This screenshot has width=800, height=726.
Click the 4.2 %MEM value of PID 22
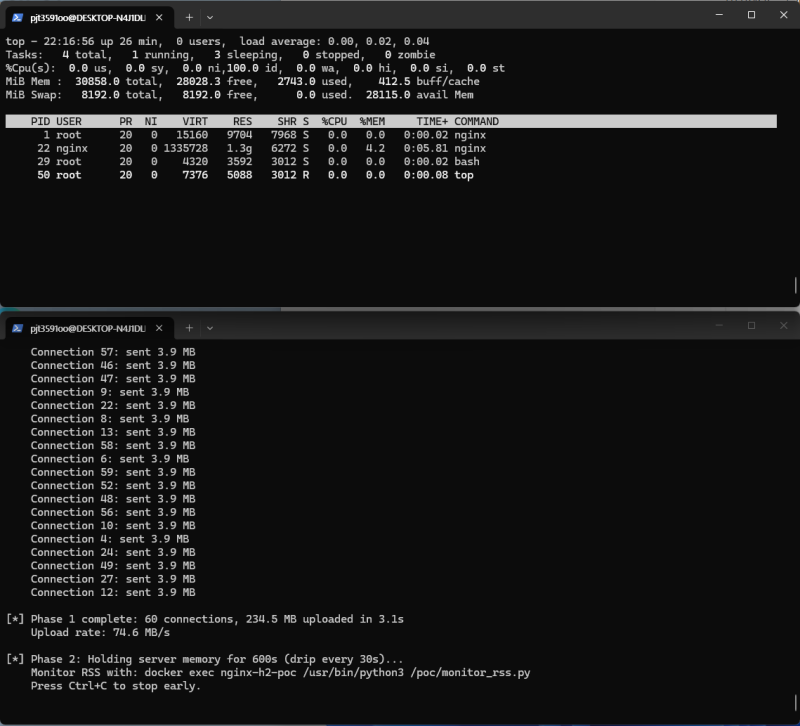pos(375,148)
